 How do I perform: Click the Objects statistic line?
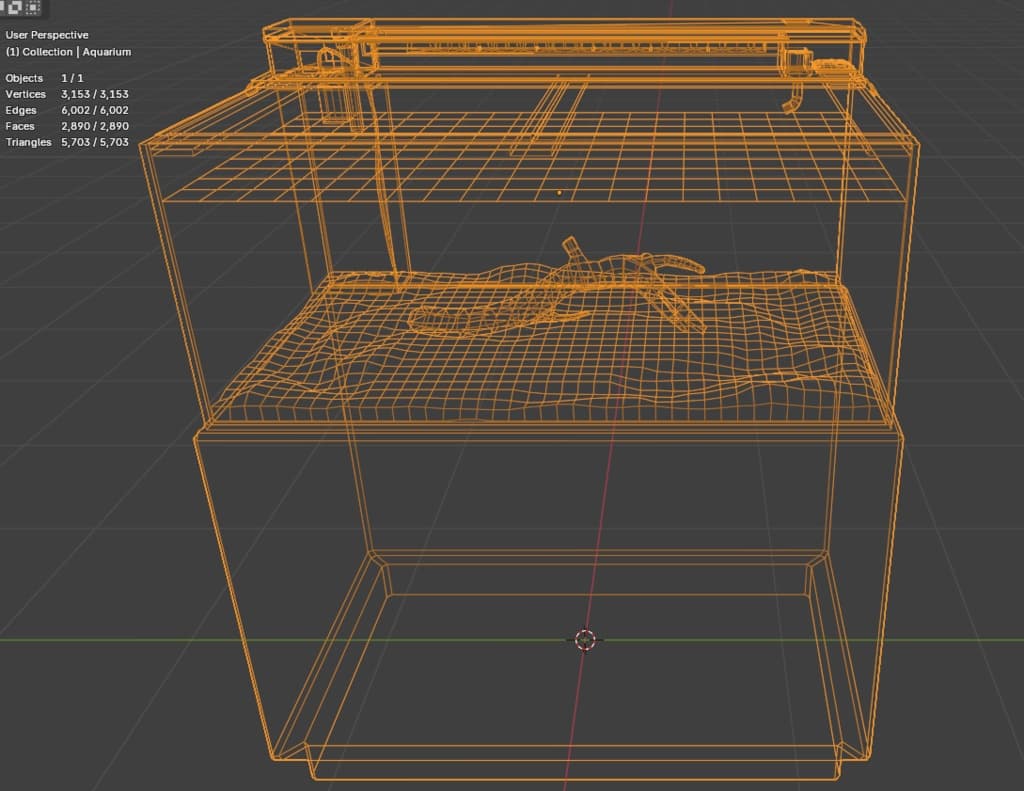point(44,78)
